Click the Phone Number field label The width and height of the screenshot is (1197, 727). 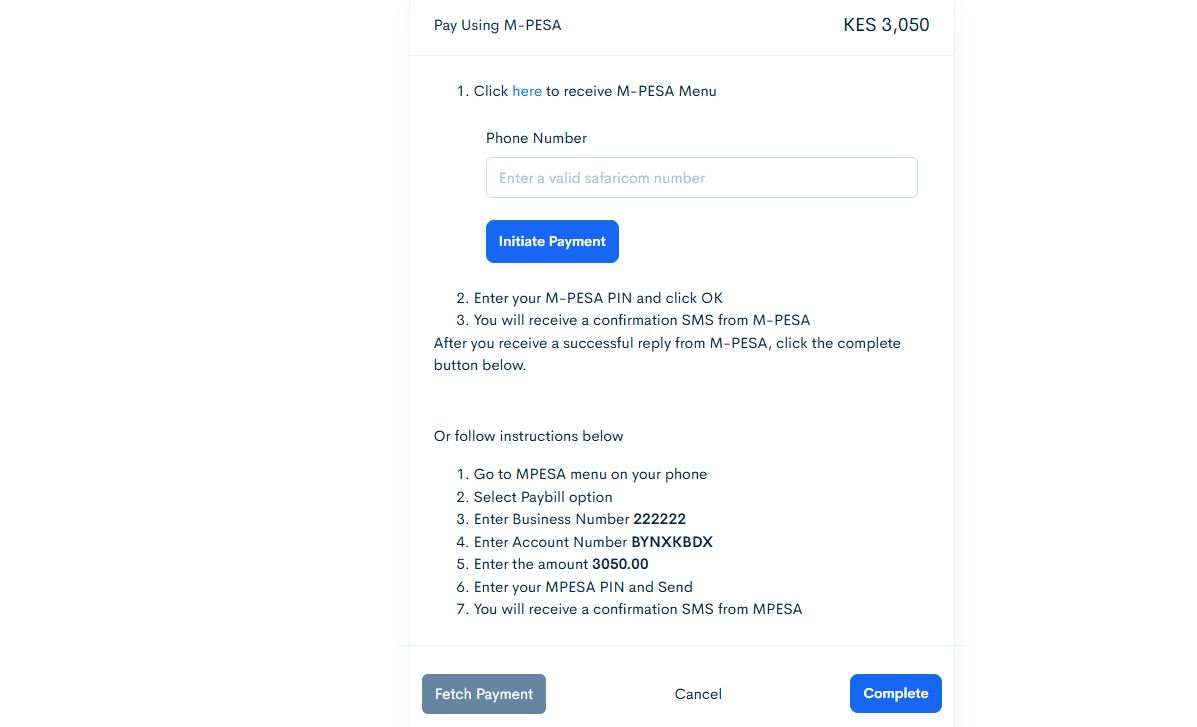pyautogui.click(x=536, y=138)
